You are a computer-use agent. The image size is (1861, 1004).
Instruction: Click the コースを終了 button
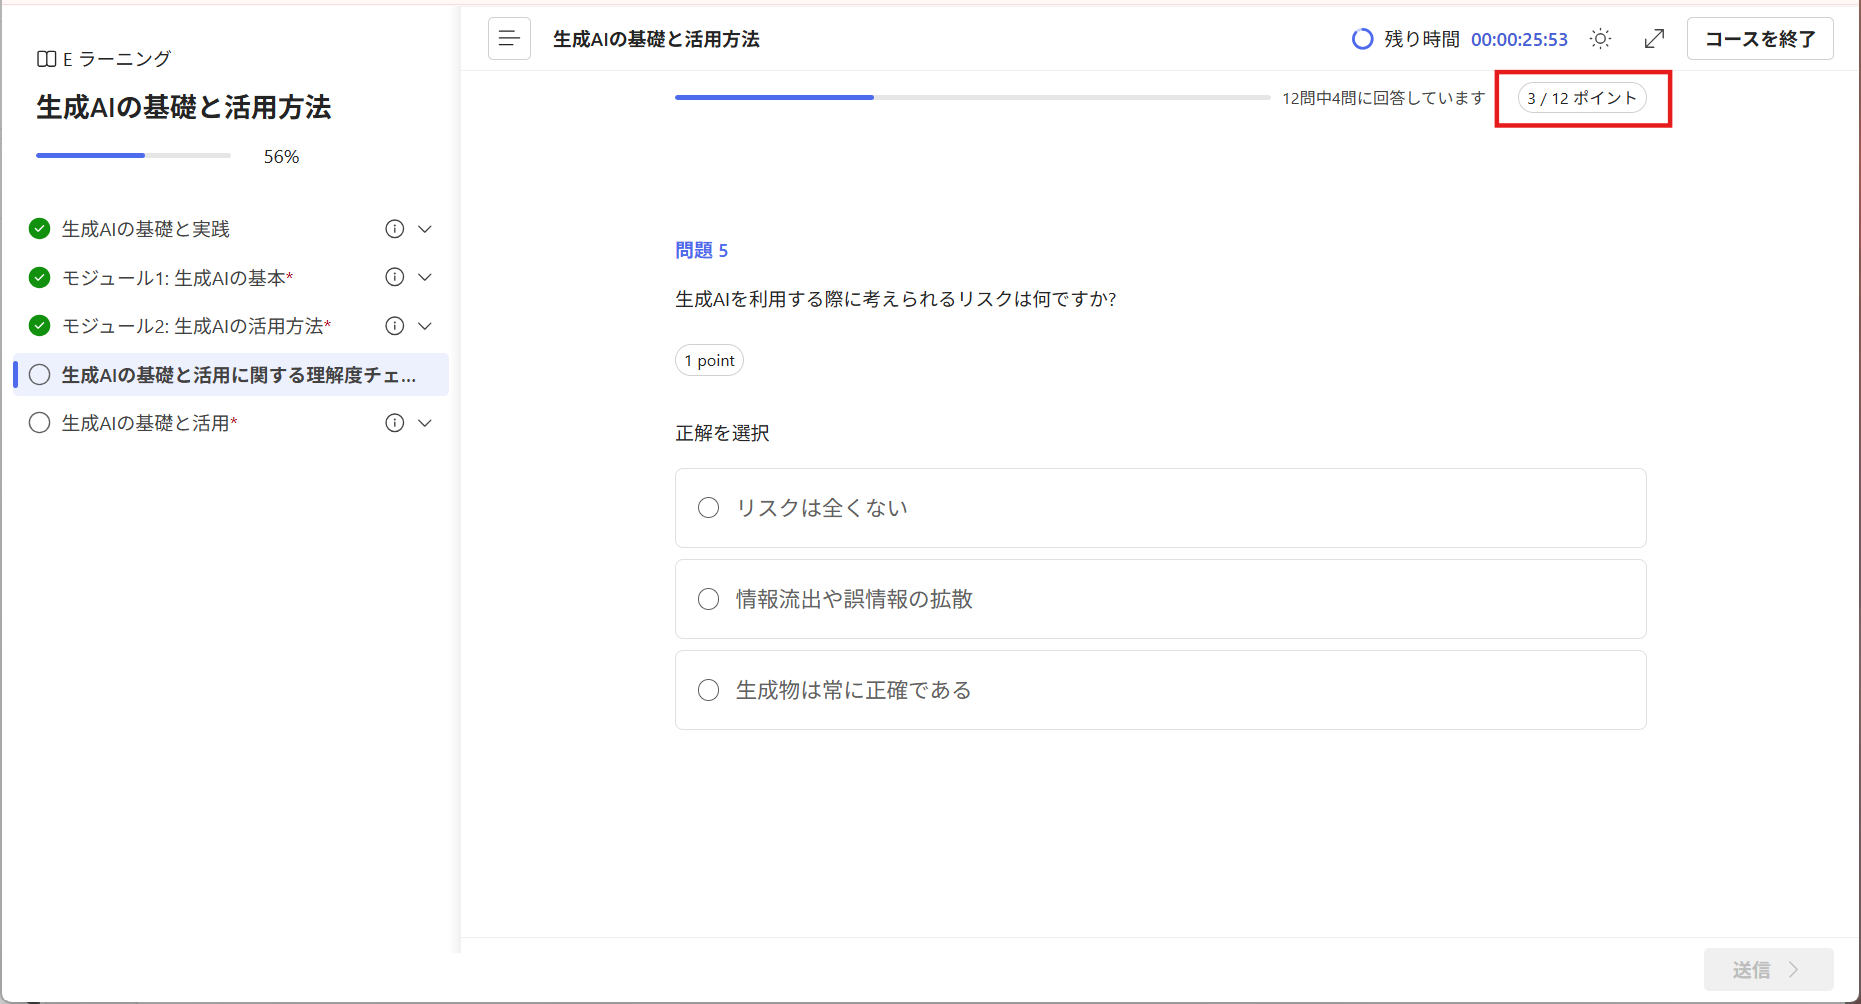1760,39
